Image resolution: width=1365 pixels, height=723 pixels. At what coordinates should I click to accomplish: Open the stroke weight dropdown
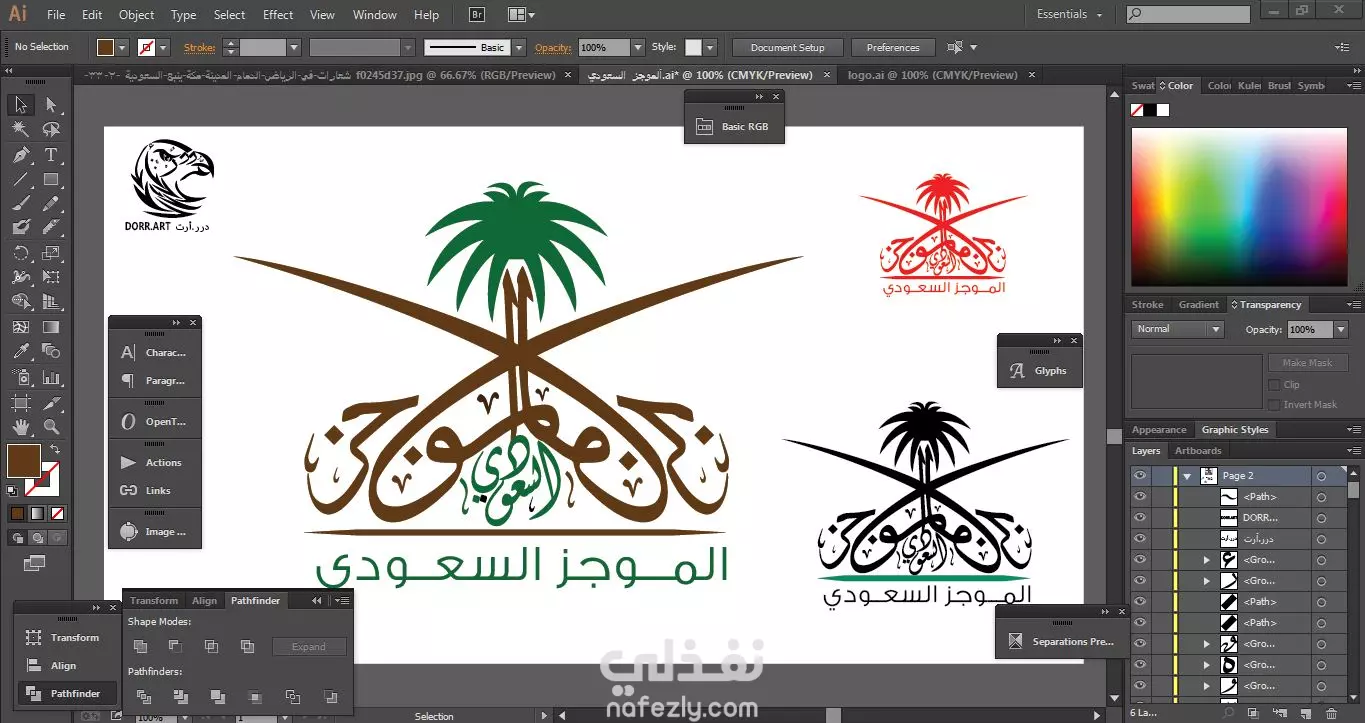tap(294, 47)
